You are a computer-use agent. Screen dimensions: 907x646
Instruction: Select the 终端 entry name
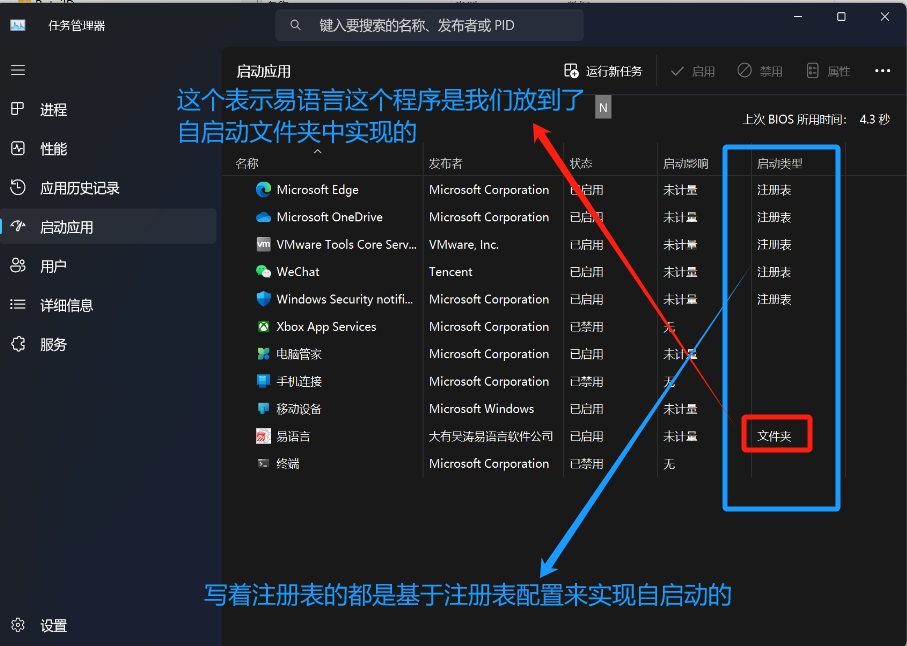287,463
